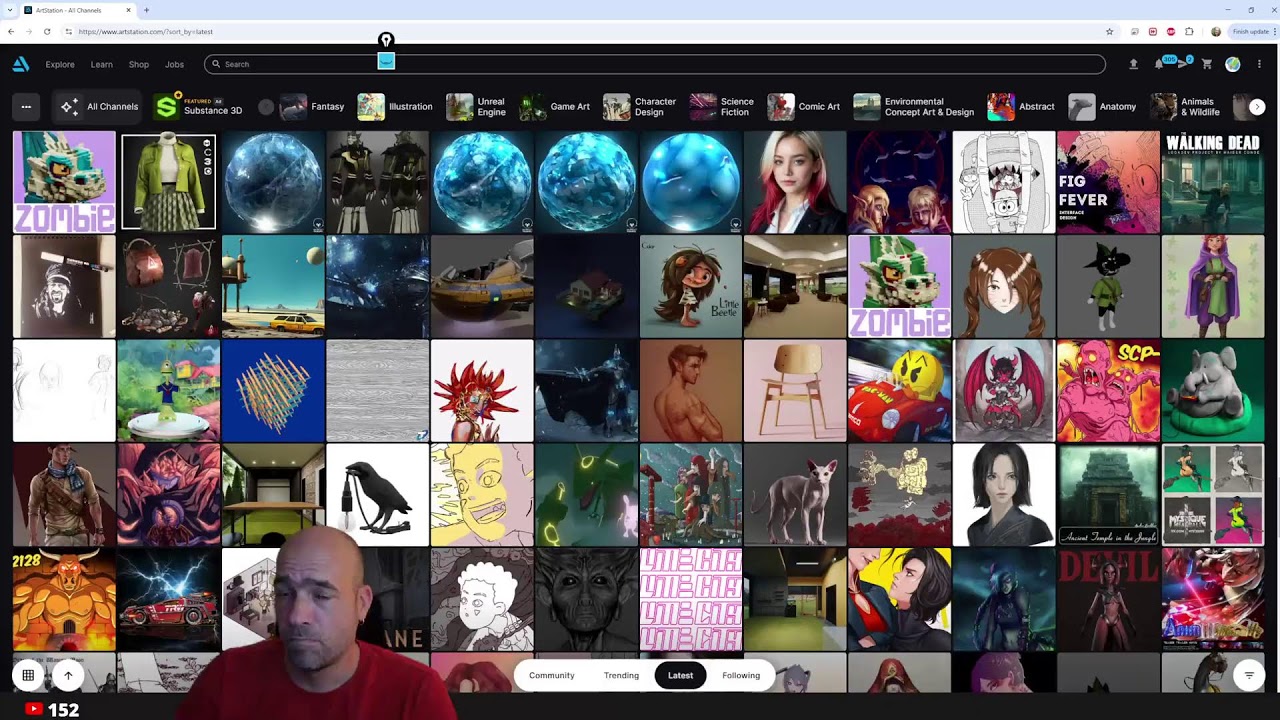Image resolution: width=1280 pixels, height=720 pixels.
Task: Open the browser extensions puzzle icon
Action: [1189, 31]
